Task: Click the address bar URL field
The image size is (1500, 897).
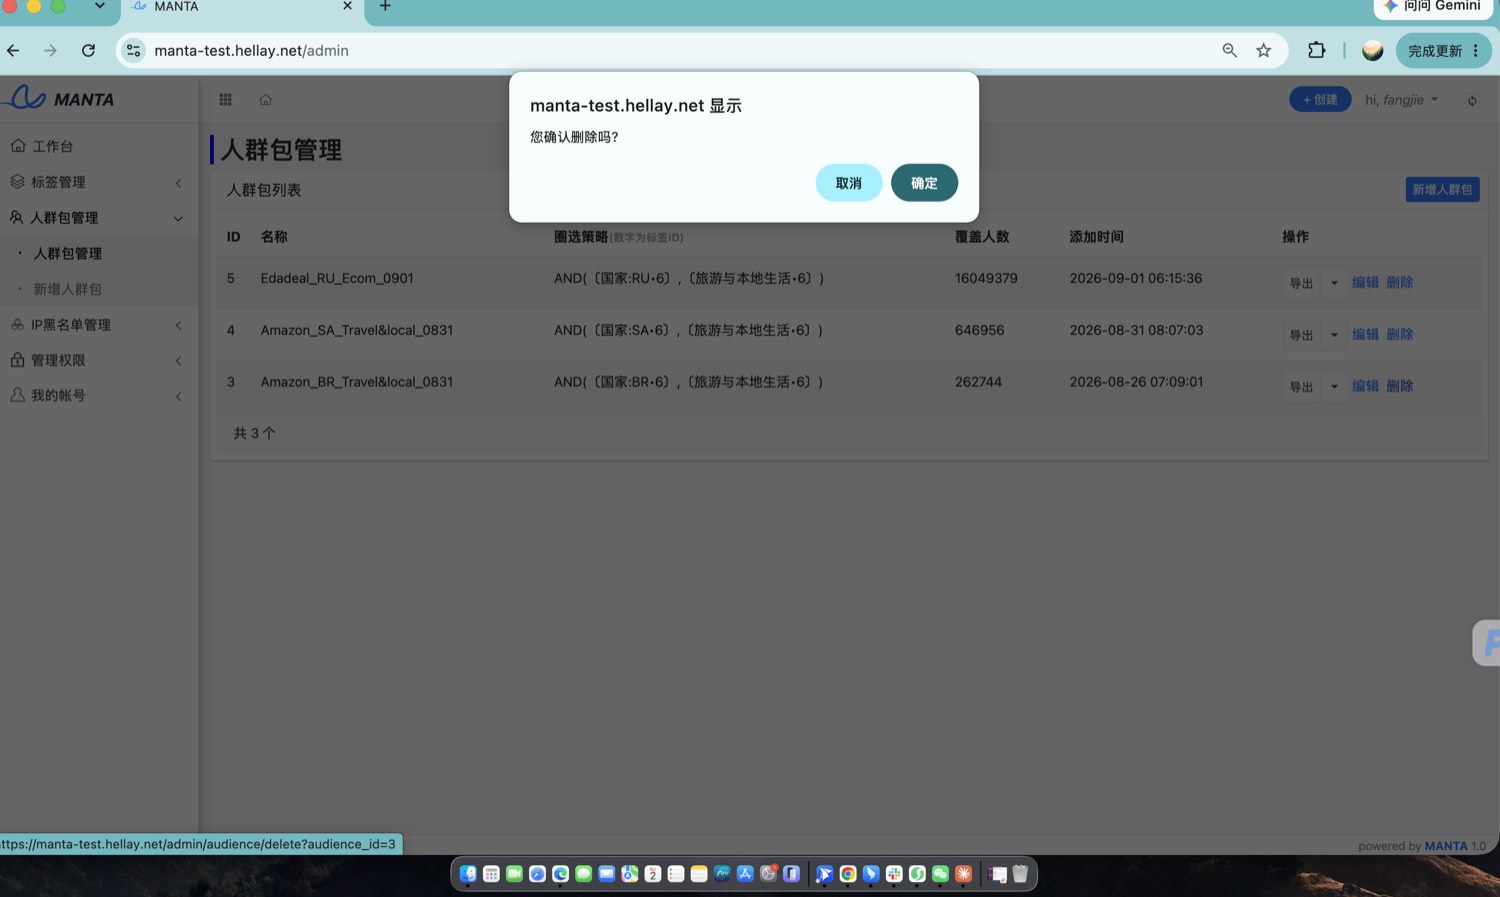Action: [x=680, y=50]
